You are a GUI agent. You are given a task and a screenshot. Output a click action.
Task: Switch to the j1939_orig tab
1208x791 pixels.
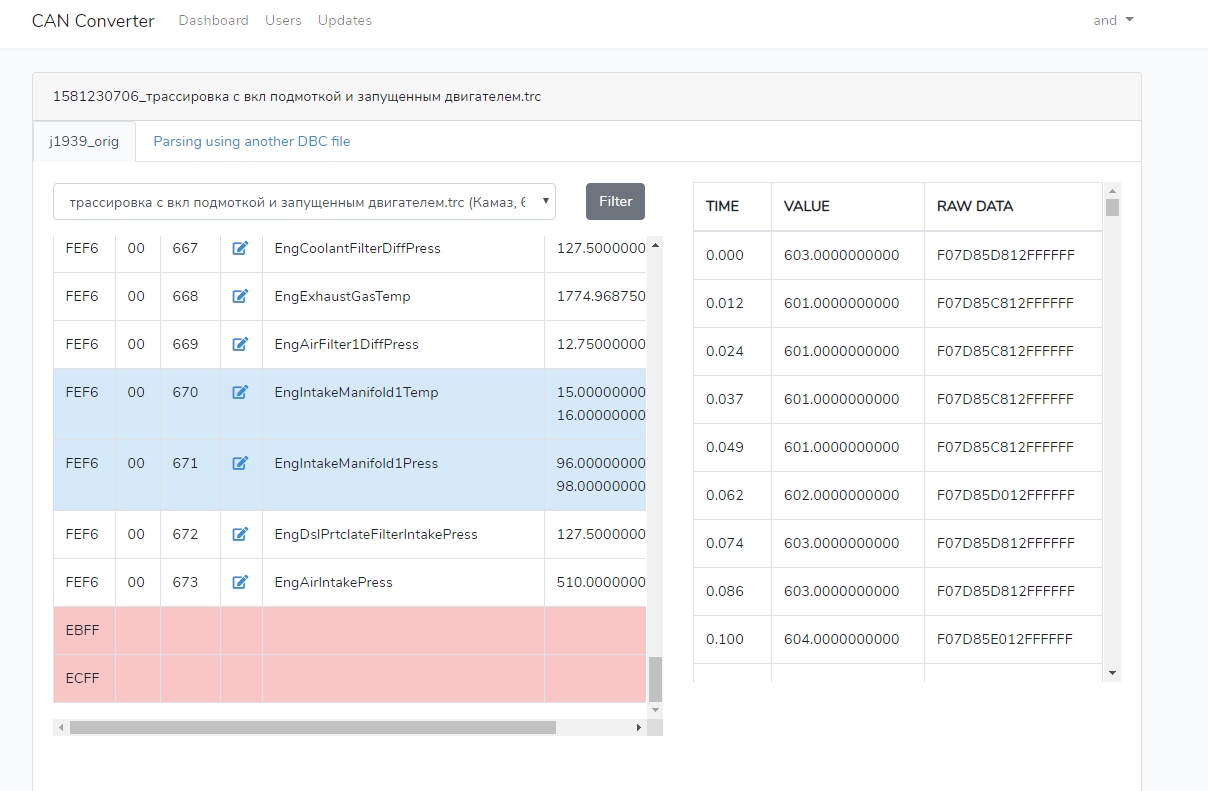click(x=84, y=141)
